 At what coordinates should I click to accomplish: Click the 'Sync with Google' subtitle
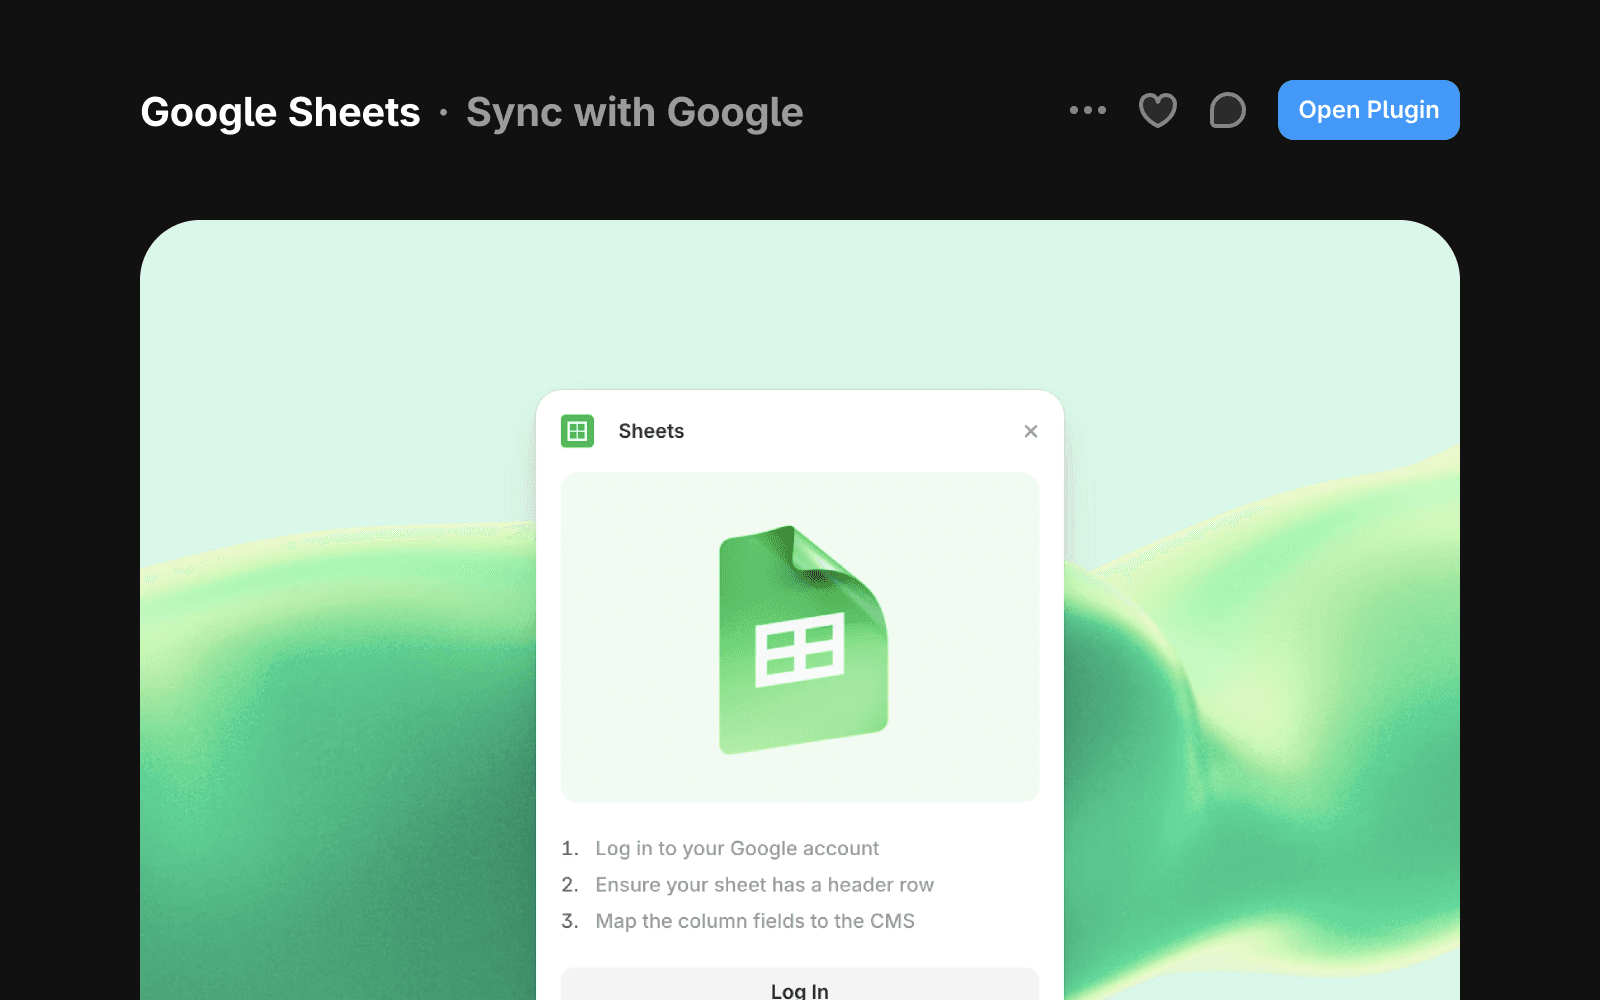tap(635, 113)
